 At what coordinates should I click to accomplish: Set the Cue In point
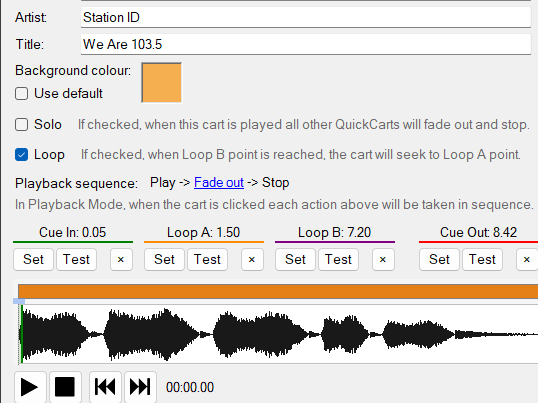33,260
